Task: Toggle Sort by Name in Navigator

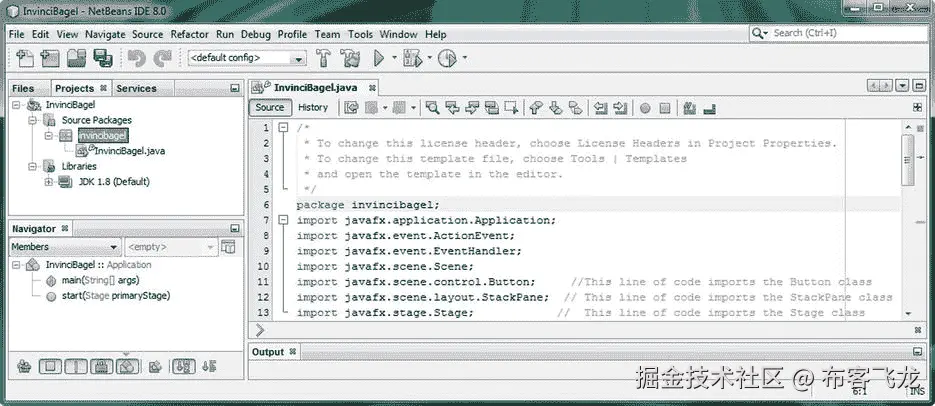Action: coord(184,367)
